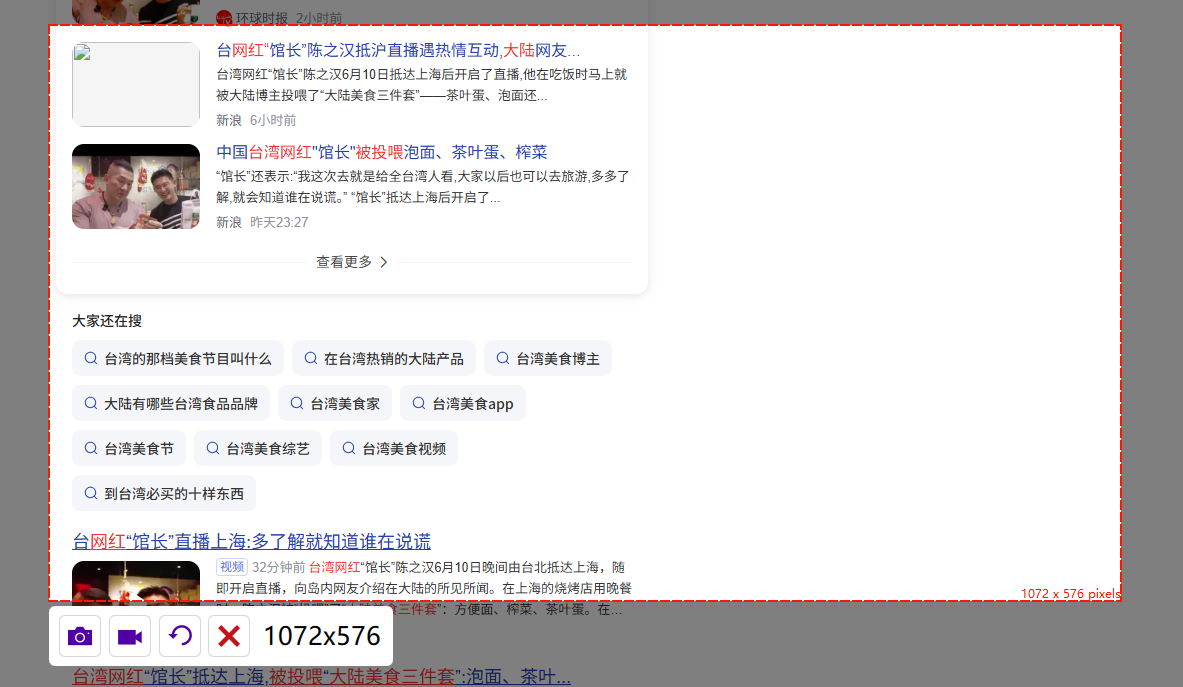Click magnifier icon in 台湾美食节 chip
The height and width of the screenshot is (687, 1183).
coord(91,449)
